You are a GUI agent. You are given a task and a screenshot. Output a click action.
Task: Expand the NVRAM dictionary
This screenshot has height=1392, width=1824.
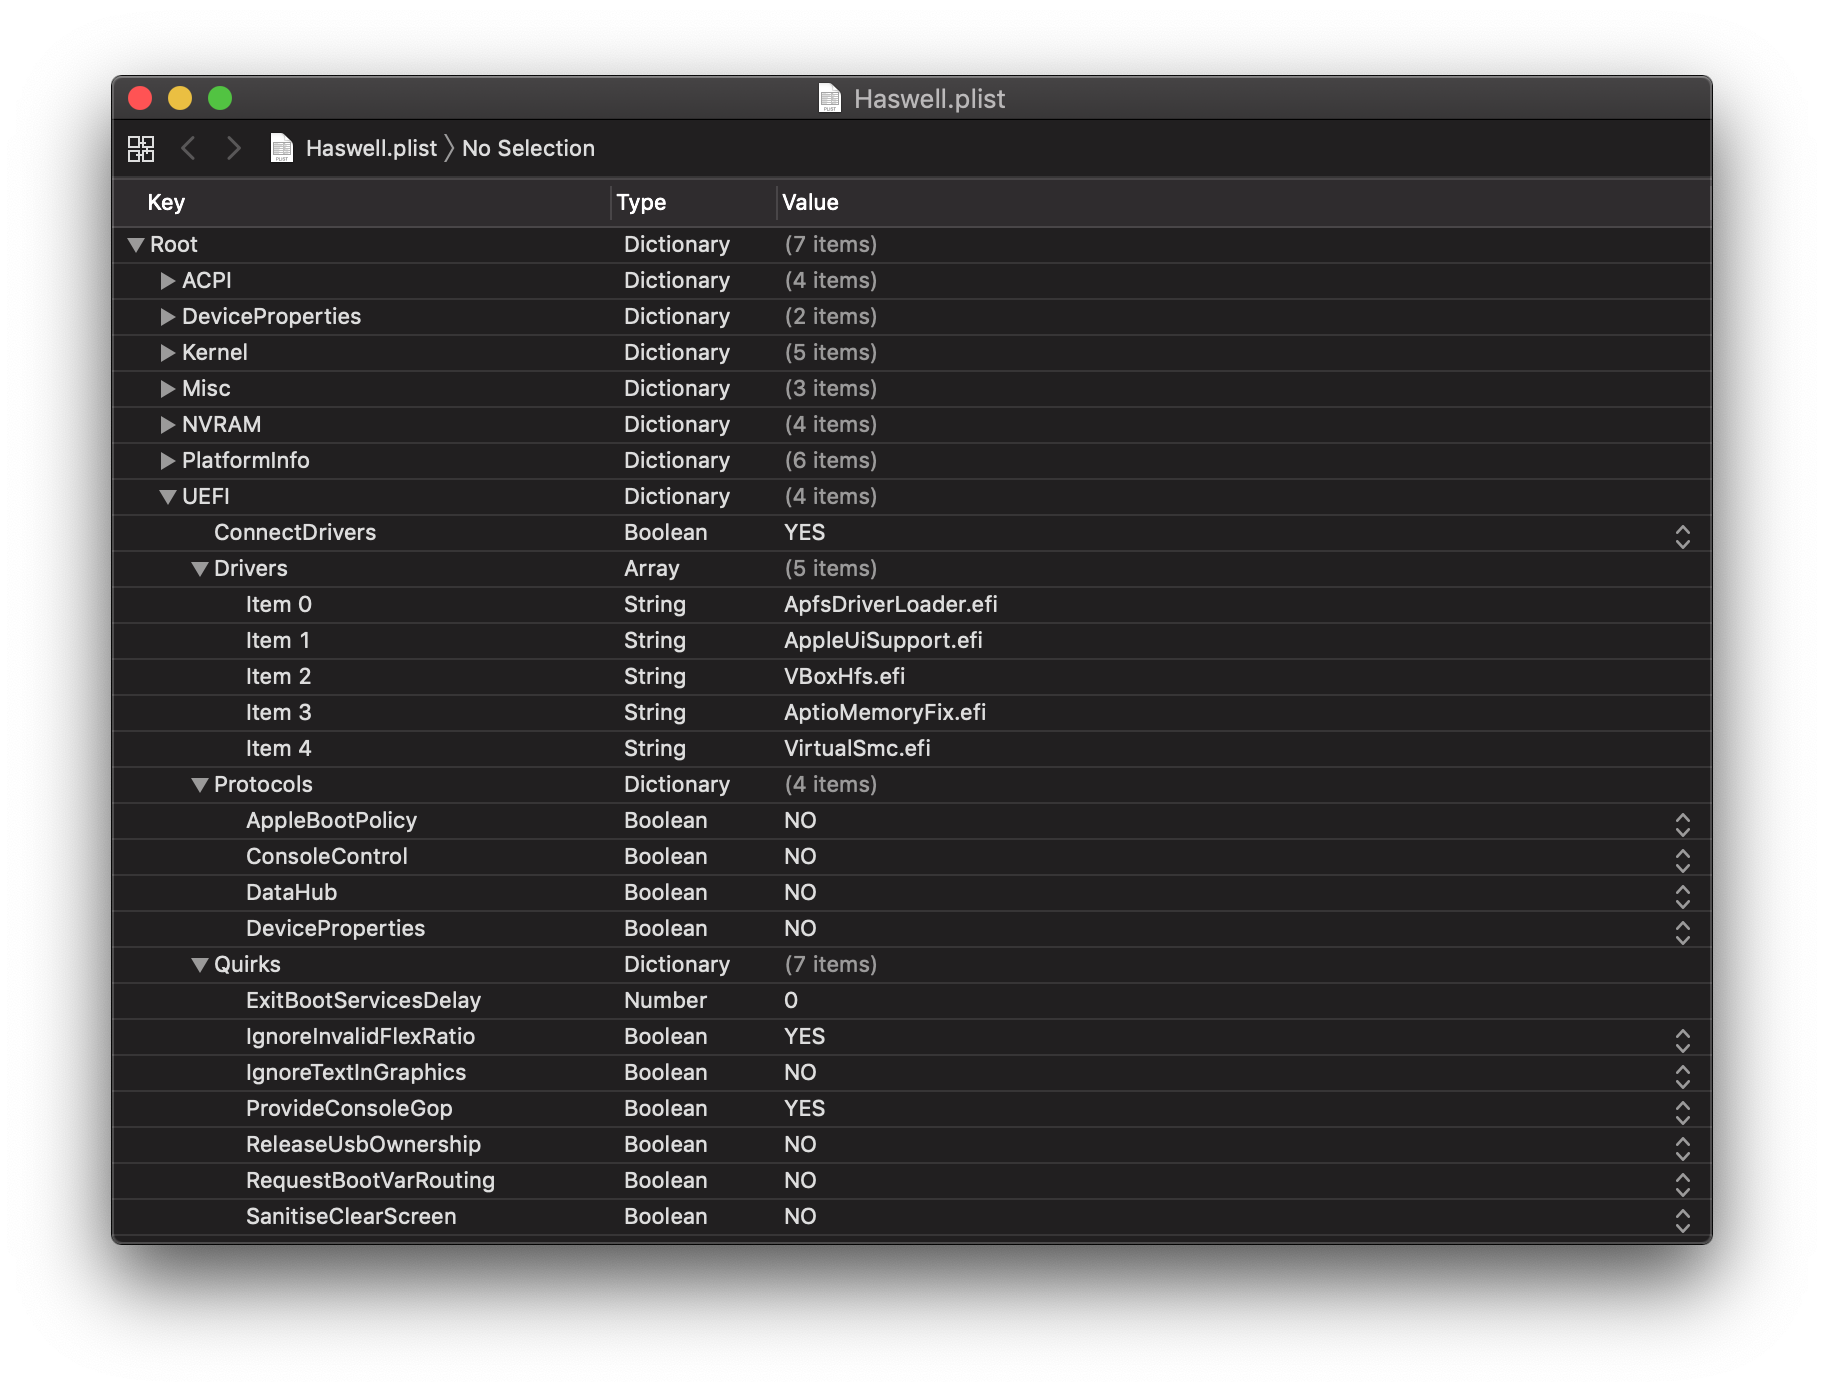point(168,425)
